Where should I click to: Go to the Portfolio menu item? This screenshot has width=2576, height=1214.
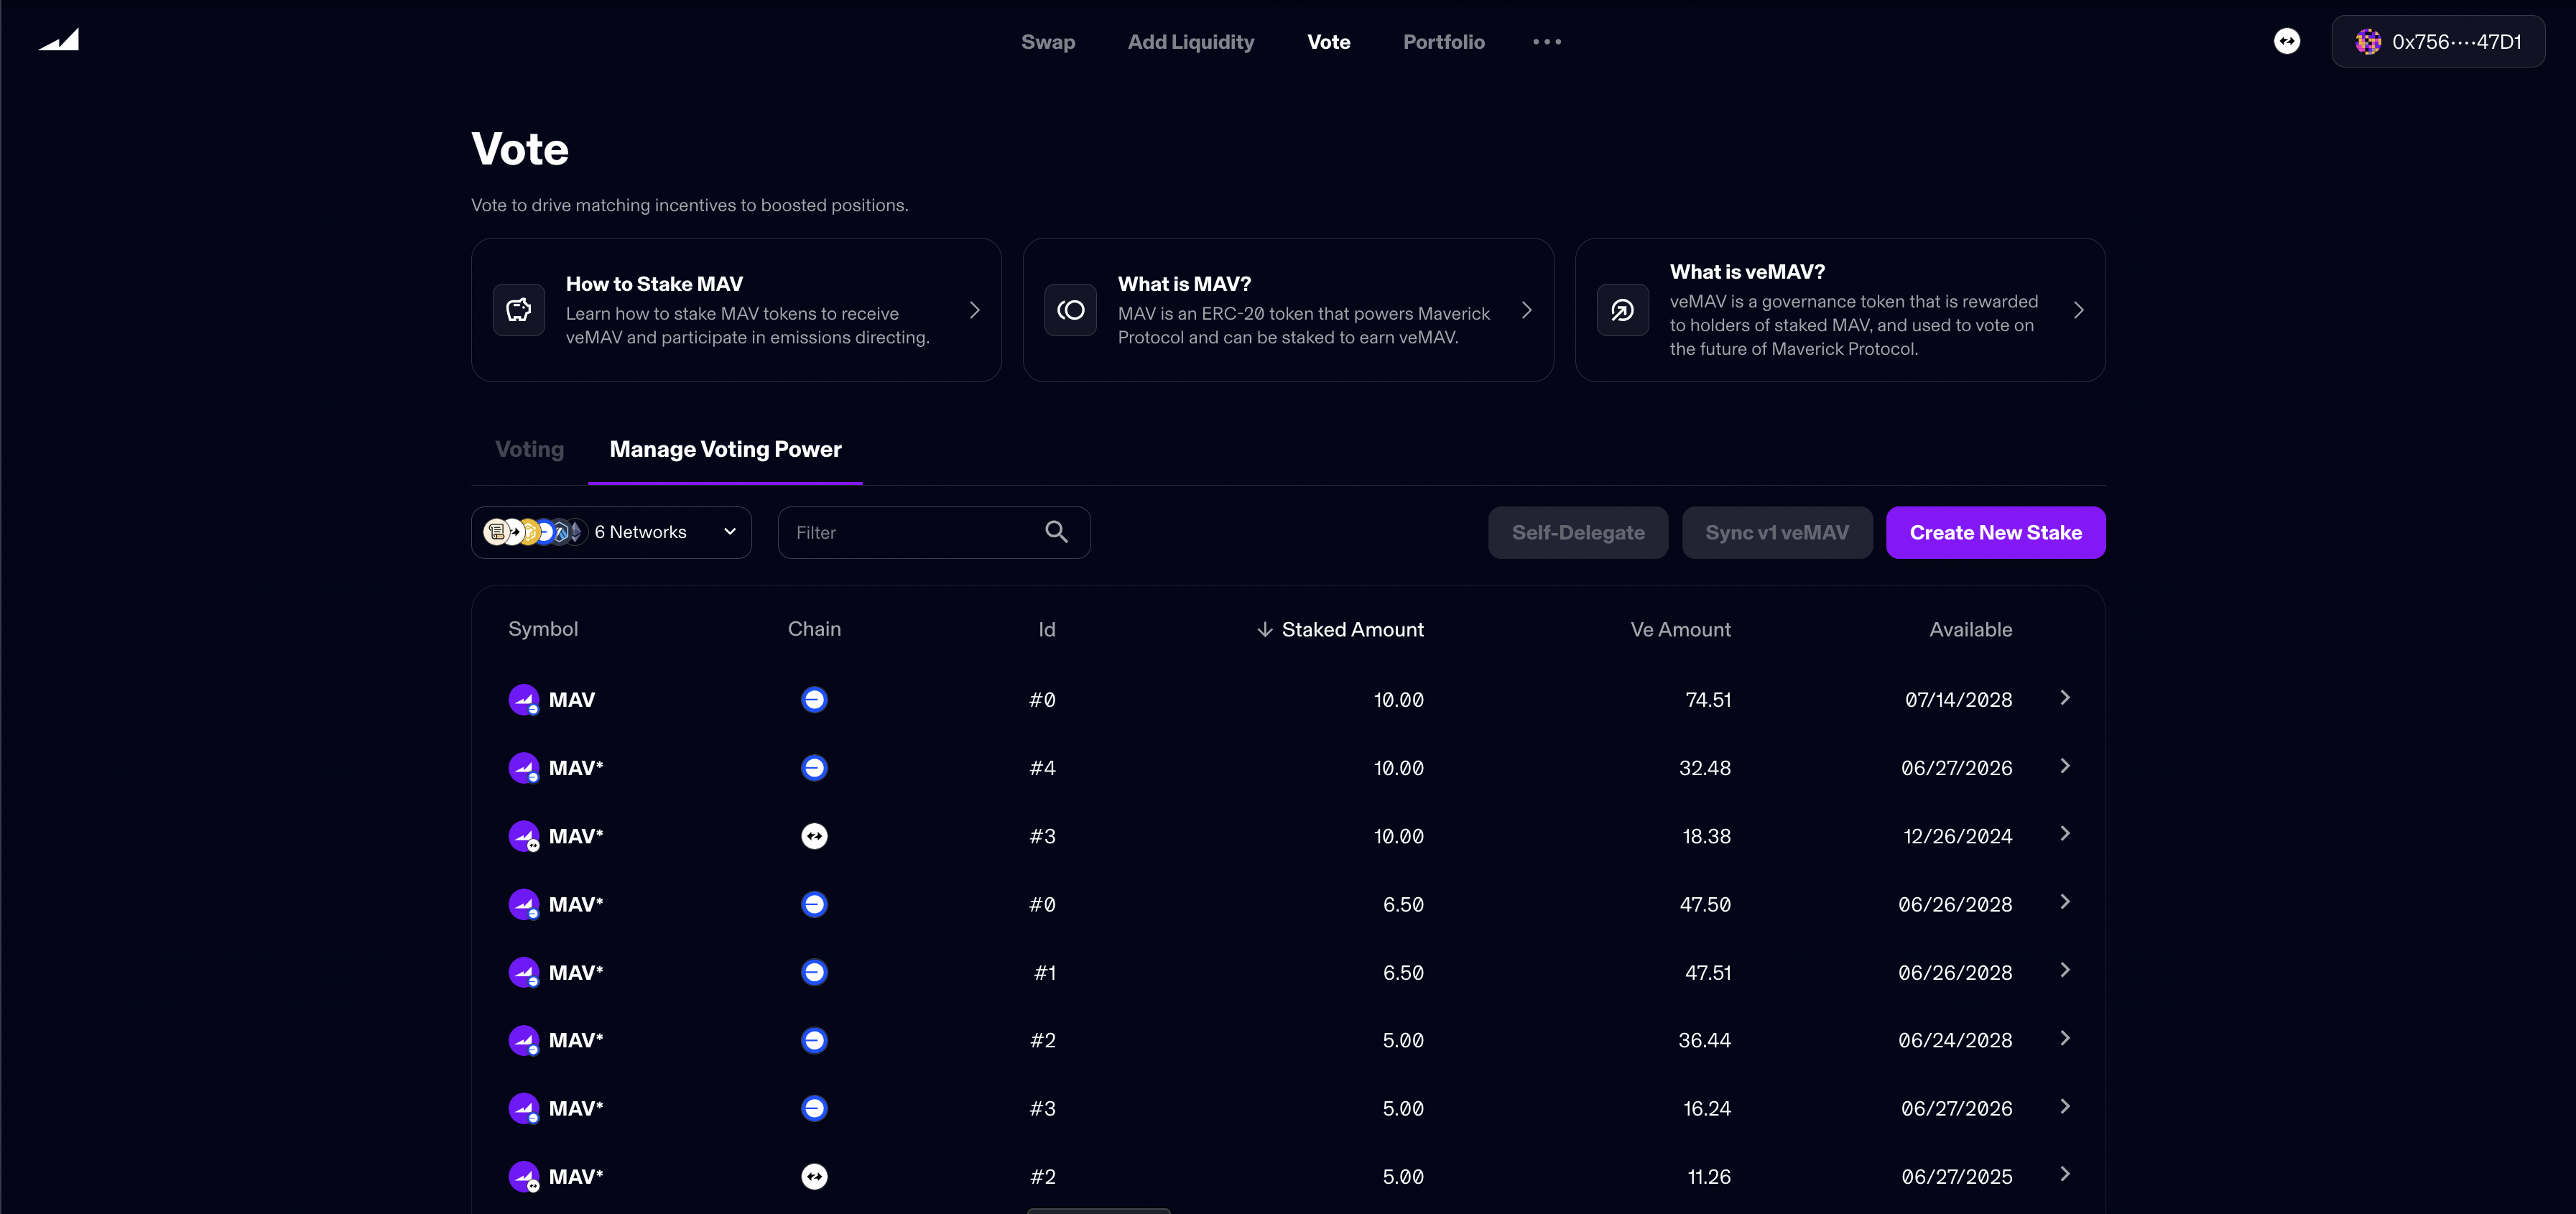1443,42
